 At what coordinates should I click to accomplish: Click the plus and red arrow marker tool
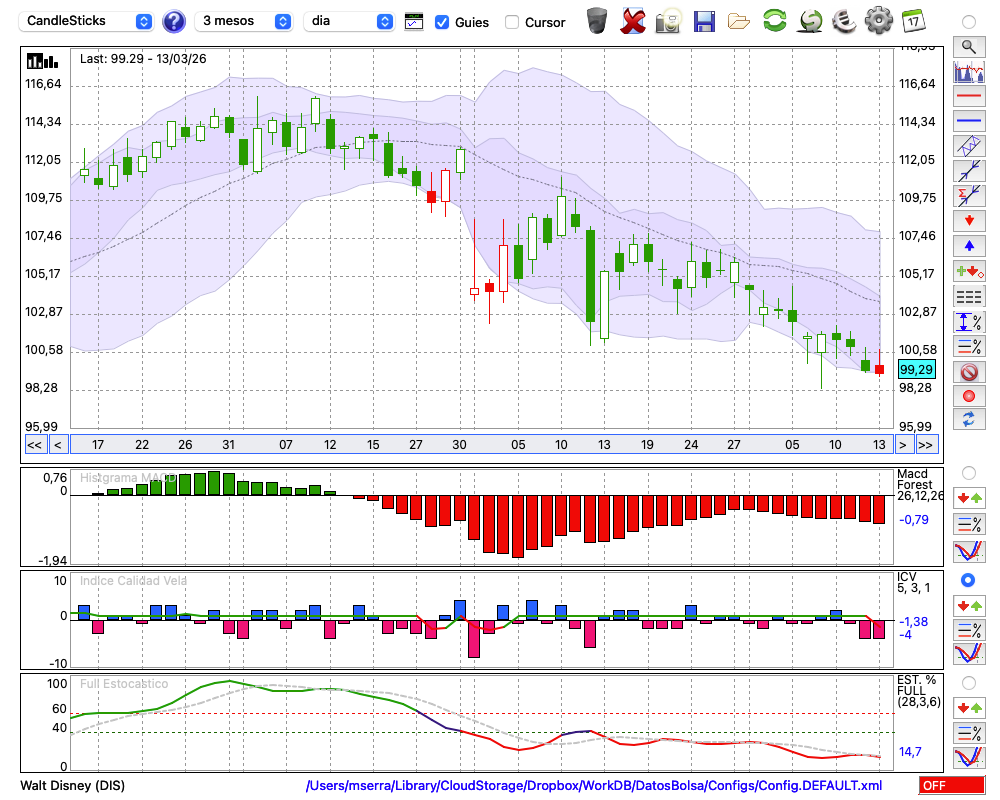[969, 272]
